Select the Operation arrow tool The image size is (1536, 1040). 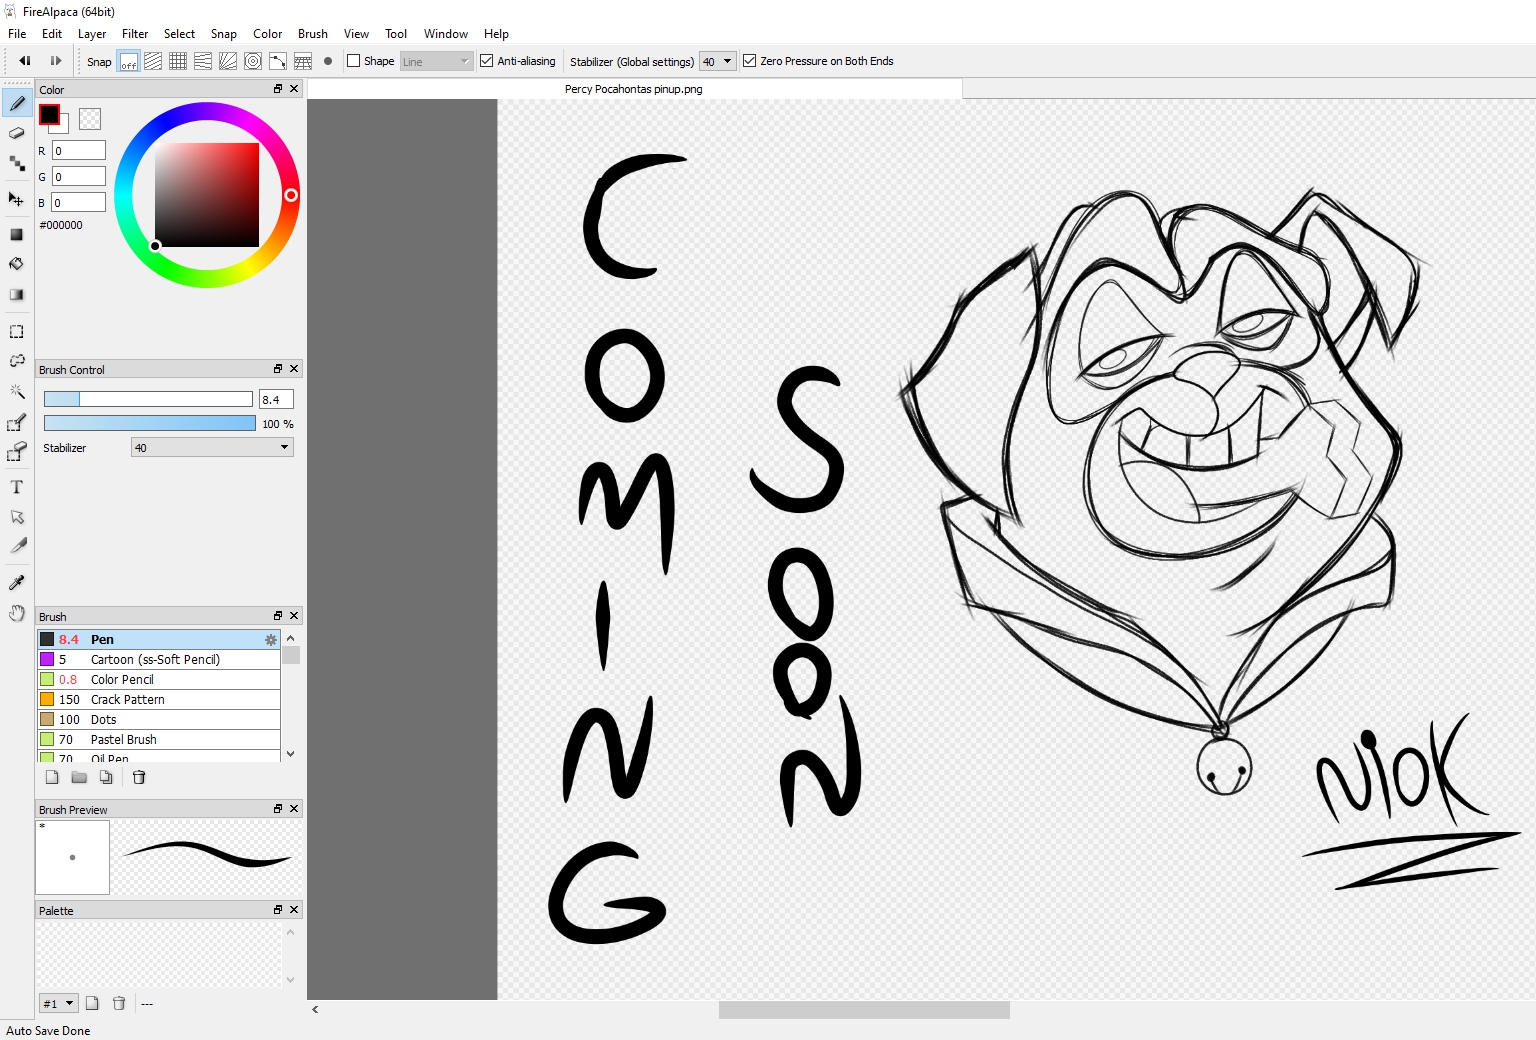pos(17,517)
